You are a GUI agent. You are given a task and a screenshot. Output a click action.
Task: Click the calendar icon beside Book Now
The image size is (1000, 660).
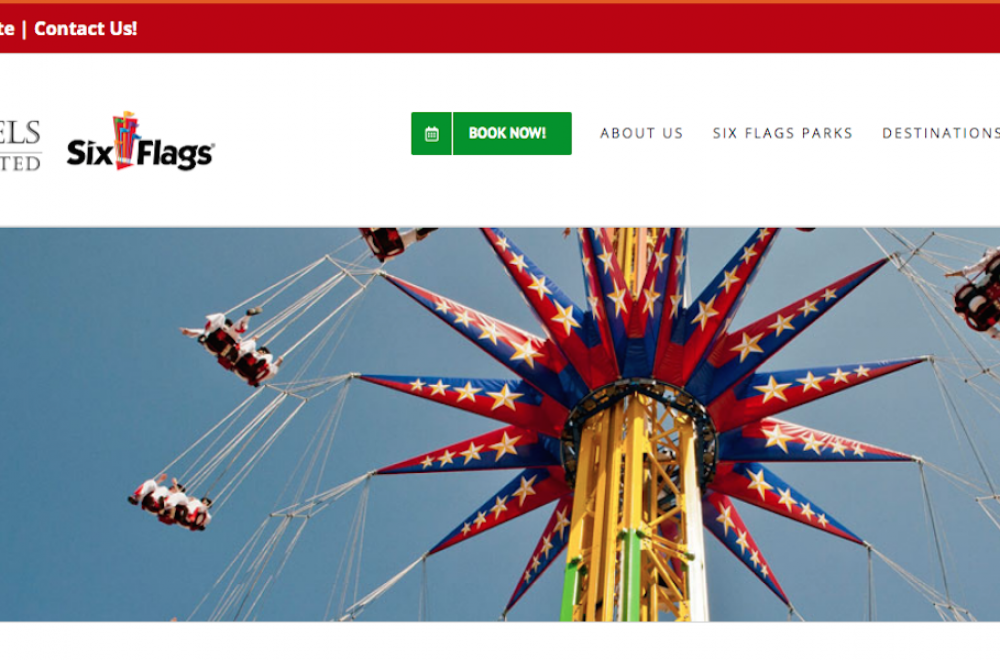pyautogui.click(x=432, y=134)
